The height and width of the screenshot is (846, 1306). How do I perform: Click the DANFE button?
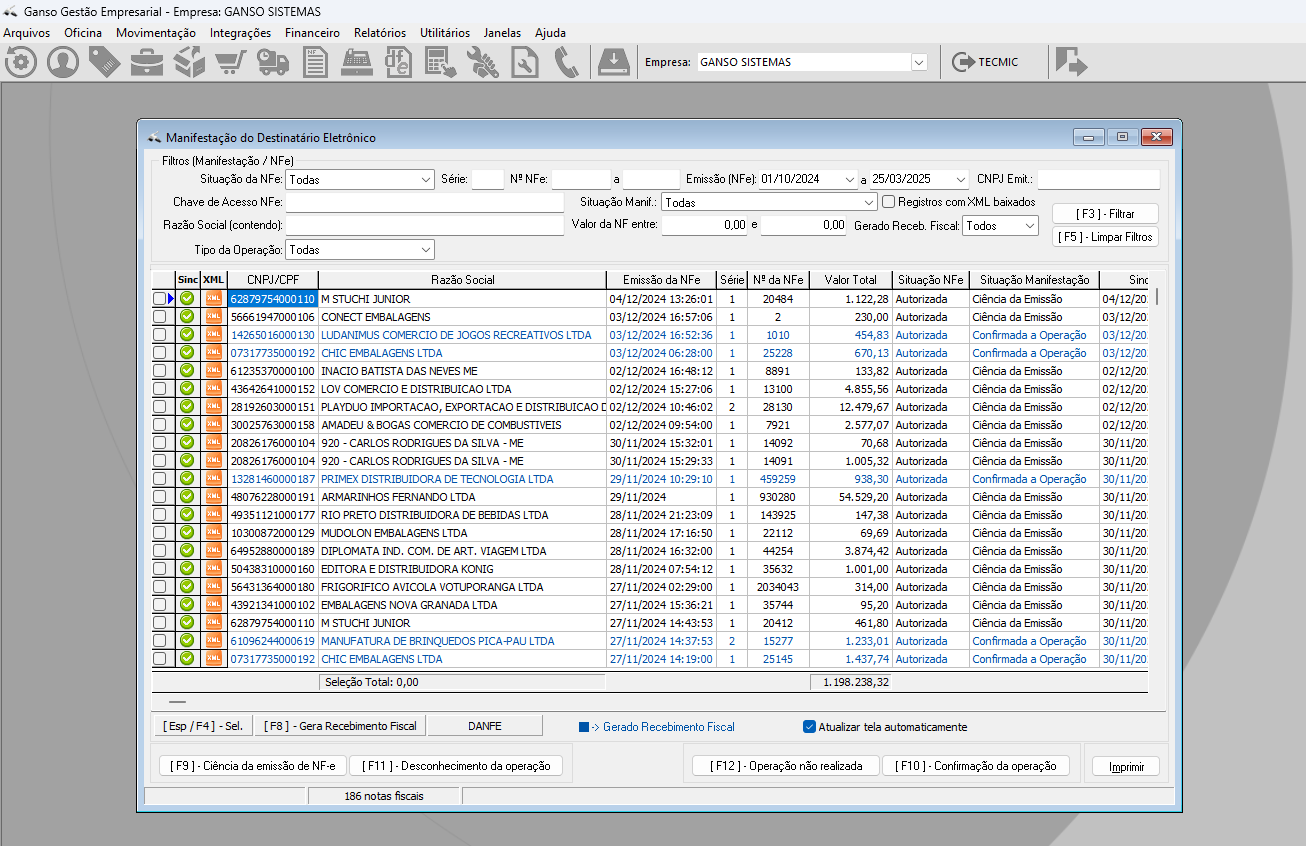click(485, 726)
